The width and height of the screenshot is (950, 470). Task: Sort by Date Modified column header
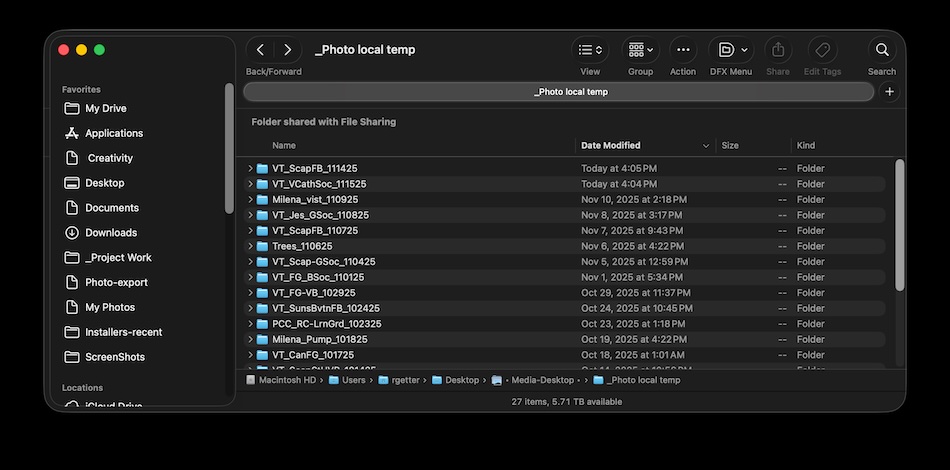point(611,145)
